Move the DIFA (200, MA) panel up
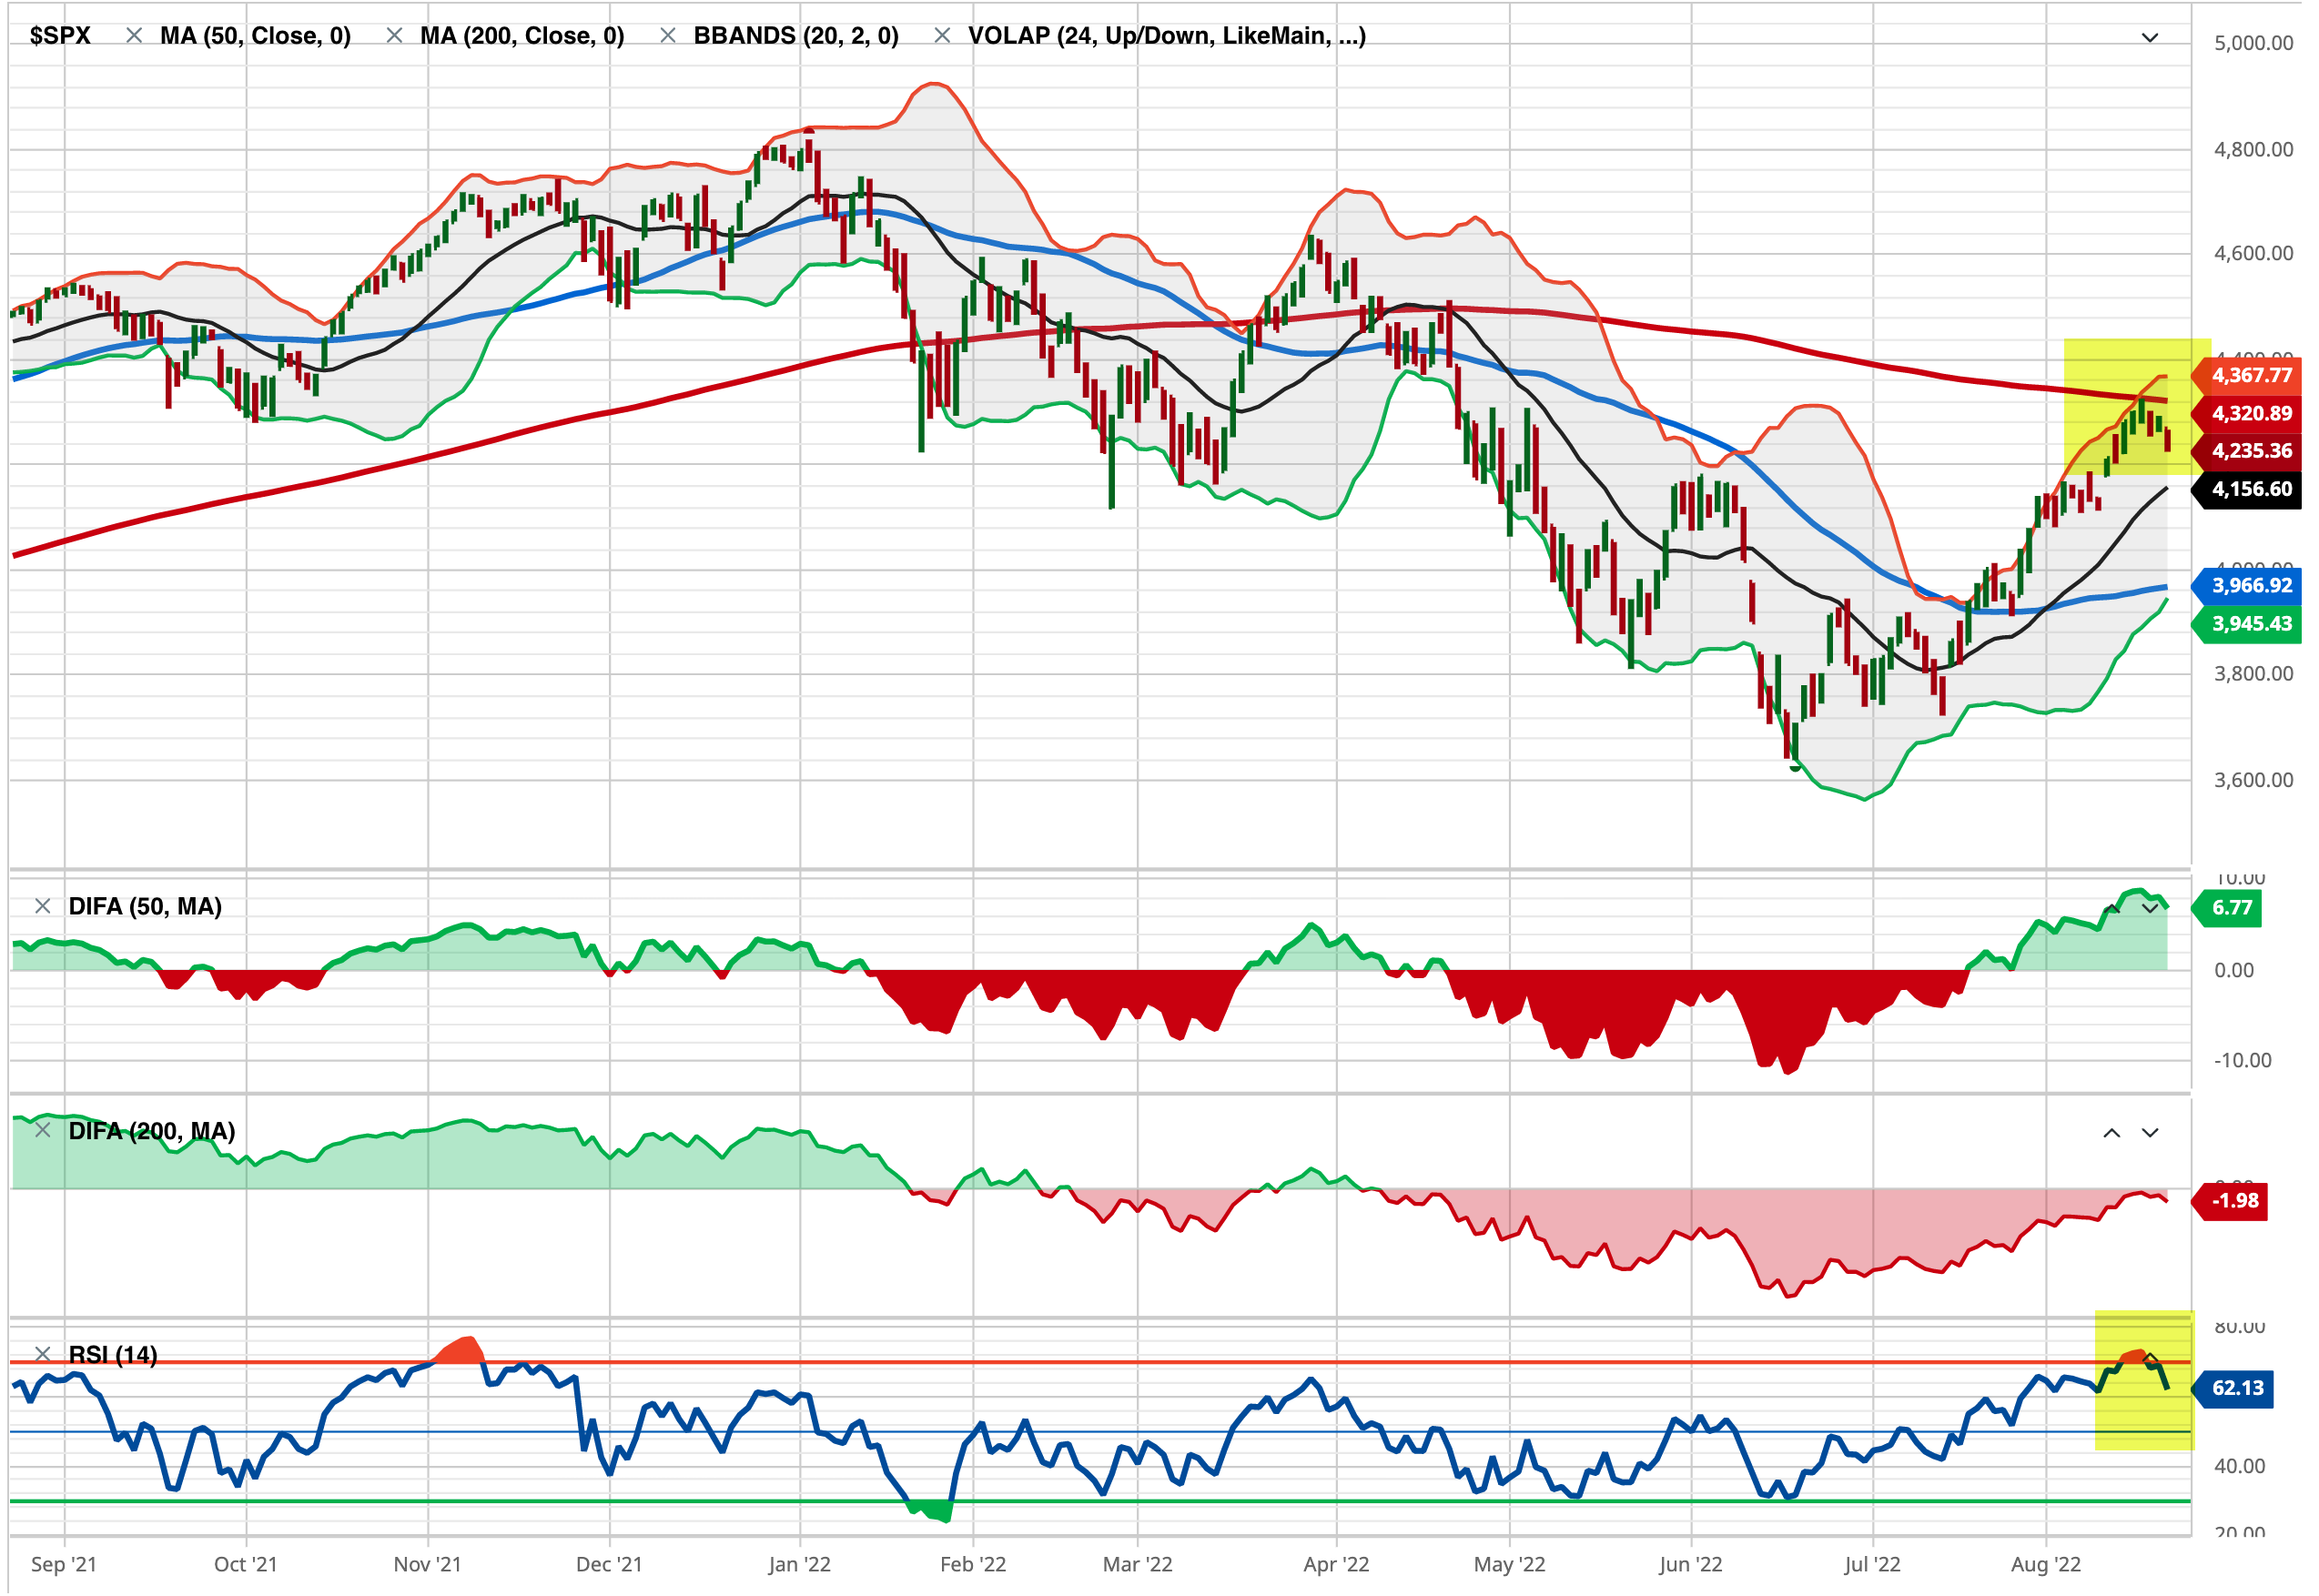The width and height of the screenshot is (2319, 1596). click(x=2111, y=1133)
